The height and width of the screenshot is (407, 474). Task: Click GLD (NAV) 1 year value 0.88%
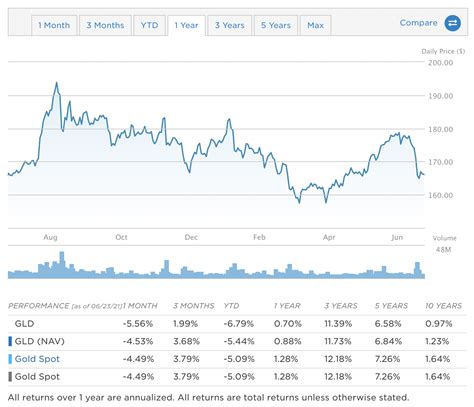pyautogui.click(x=287, y=341)
